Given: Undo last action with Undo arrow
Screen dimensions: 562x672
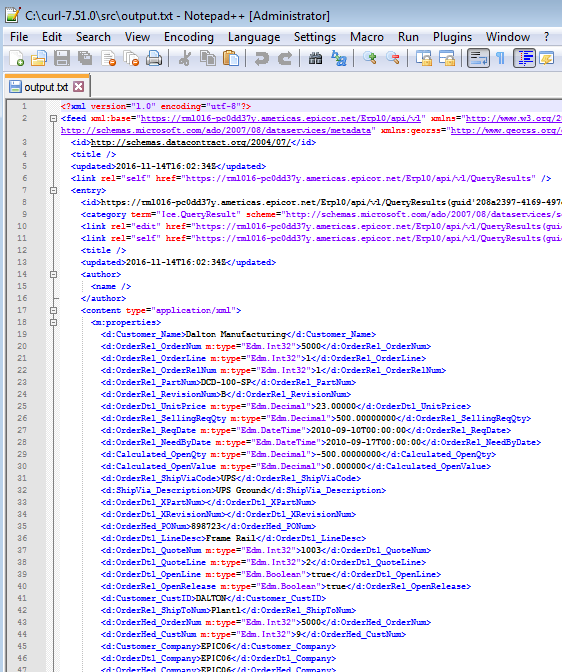Looking at the screenshot, I should 261,58.
